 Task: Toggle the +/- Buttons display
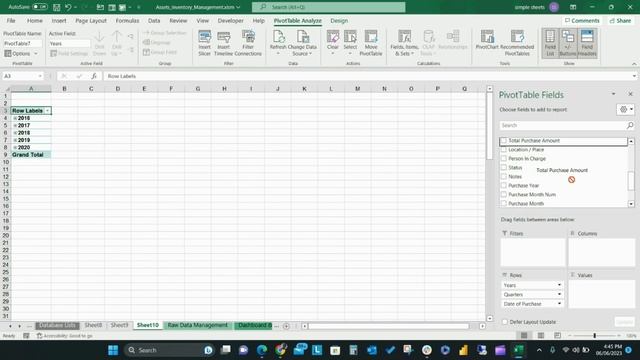click(x=568, y=43)
